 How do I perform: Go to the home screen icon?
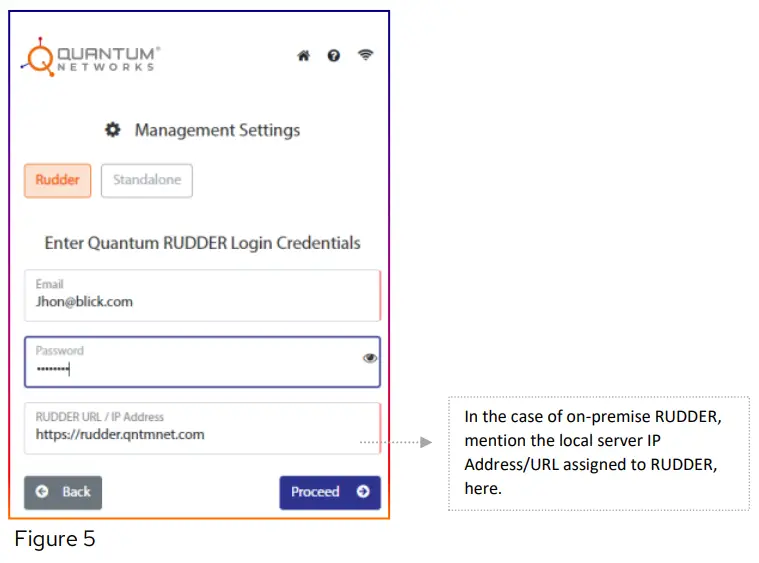[x=304, y=56]
